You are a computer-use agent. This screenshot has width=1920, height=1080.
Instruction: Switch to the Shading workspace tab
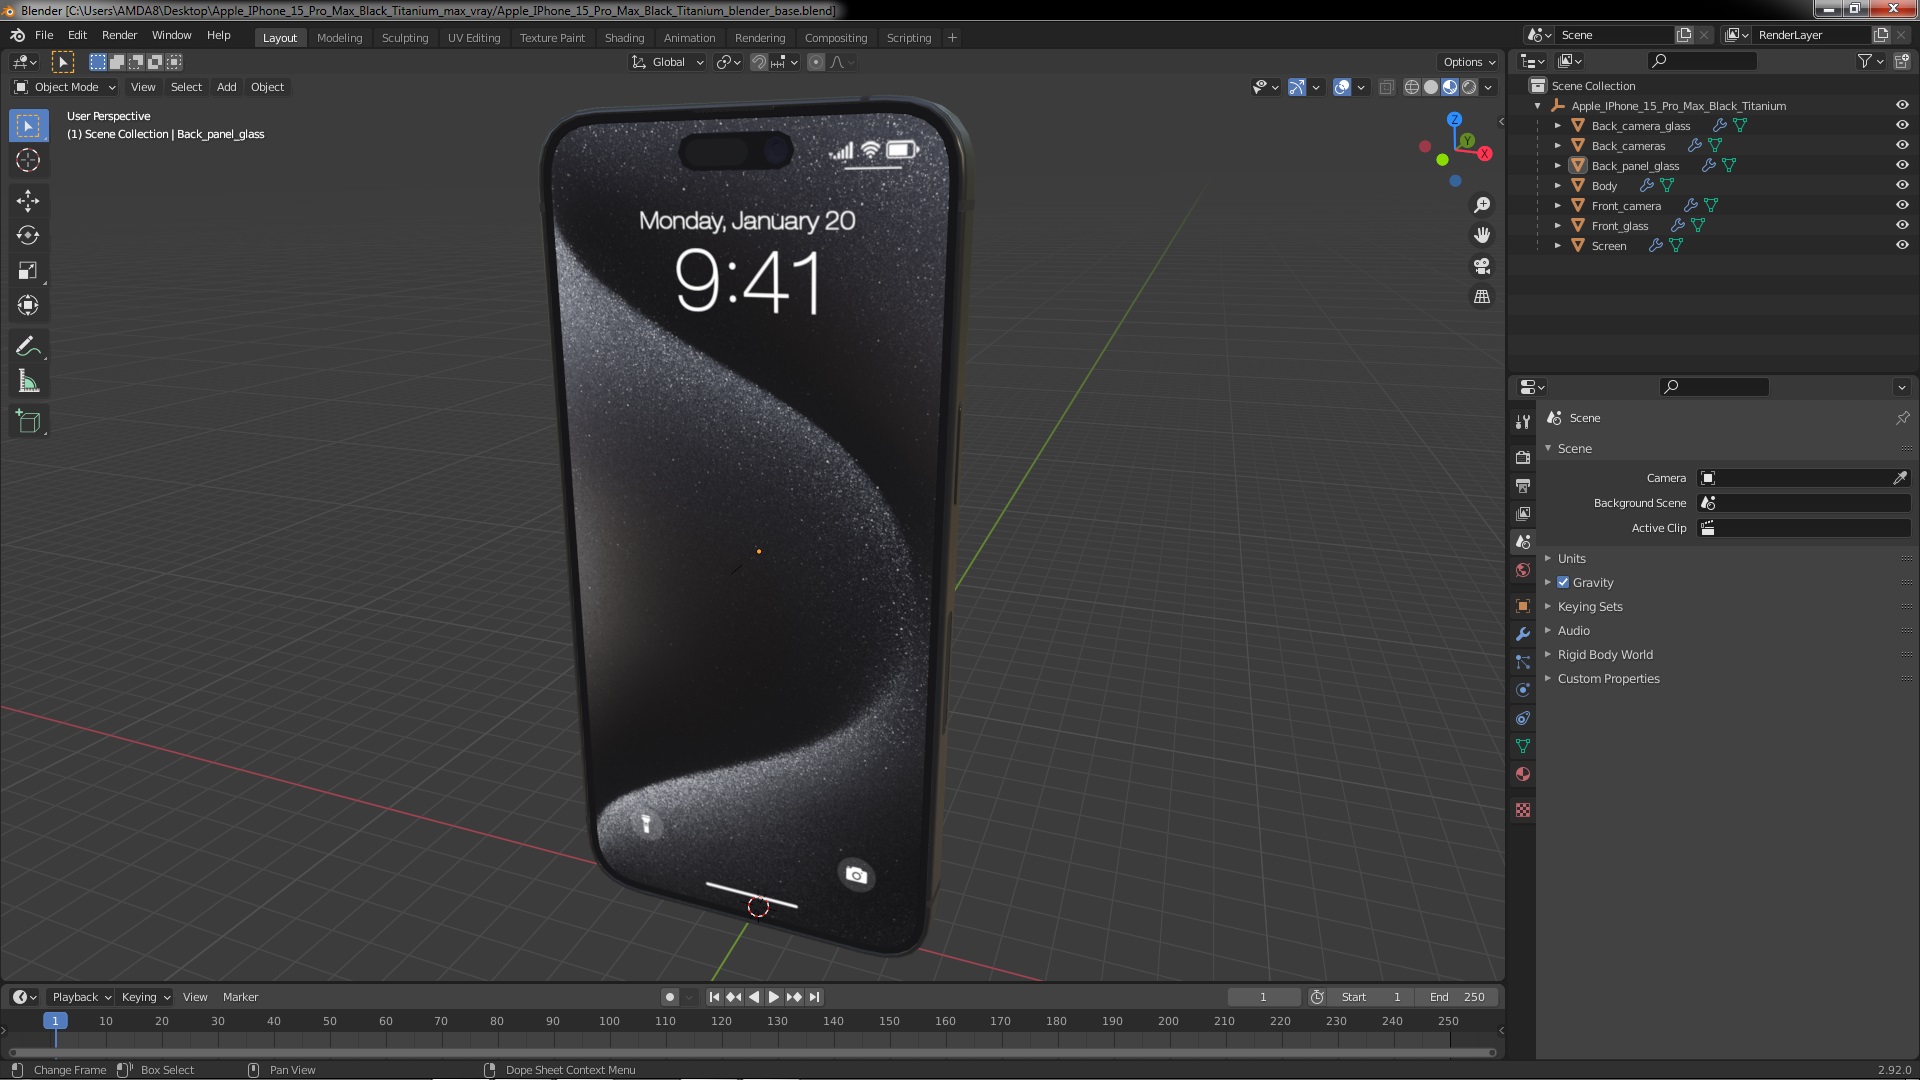pyautogui.click(x=624, y=38)
